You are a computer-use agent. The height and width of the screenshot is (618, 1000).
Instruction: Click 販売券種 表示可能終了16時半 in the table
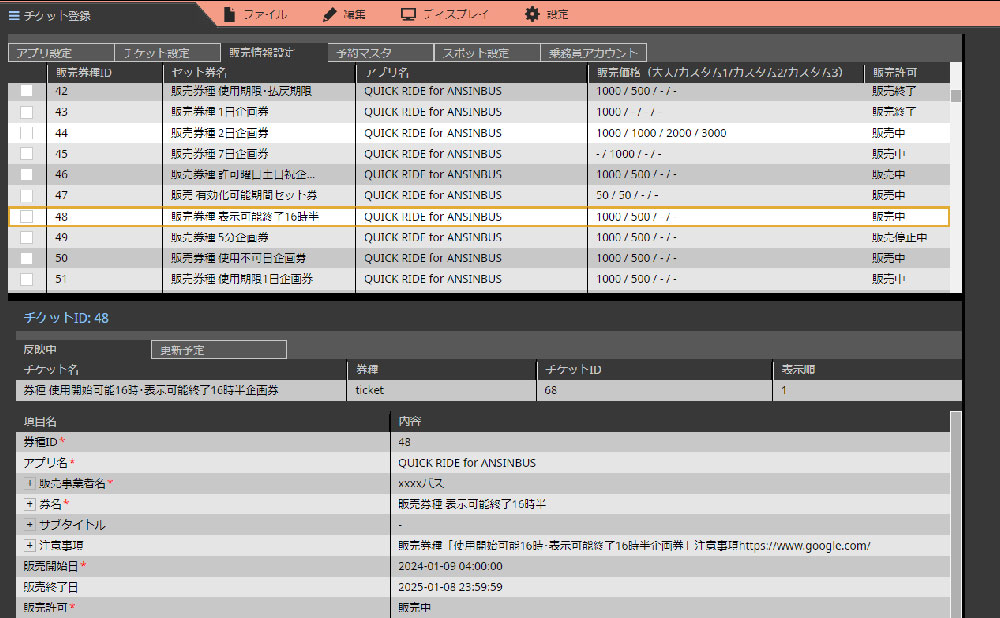click(x=245, y=217)
